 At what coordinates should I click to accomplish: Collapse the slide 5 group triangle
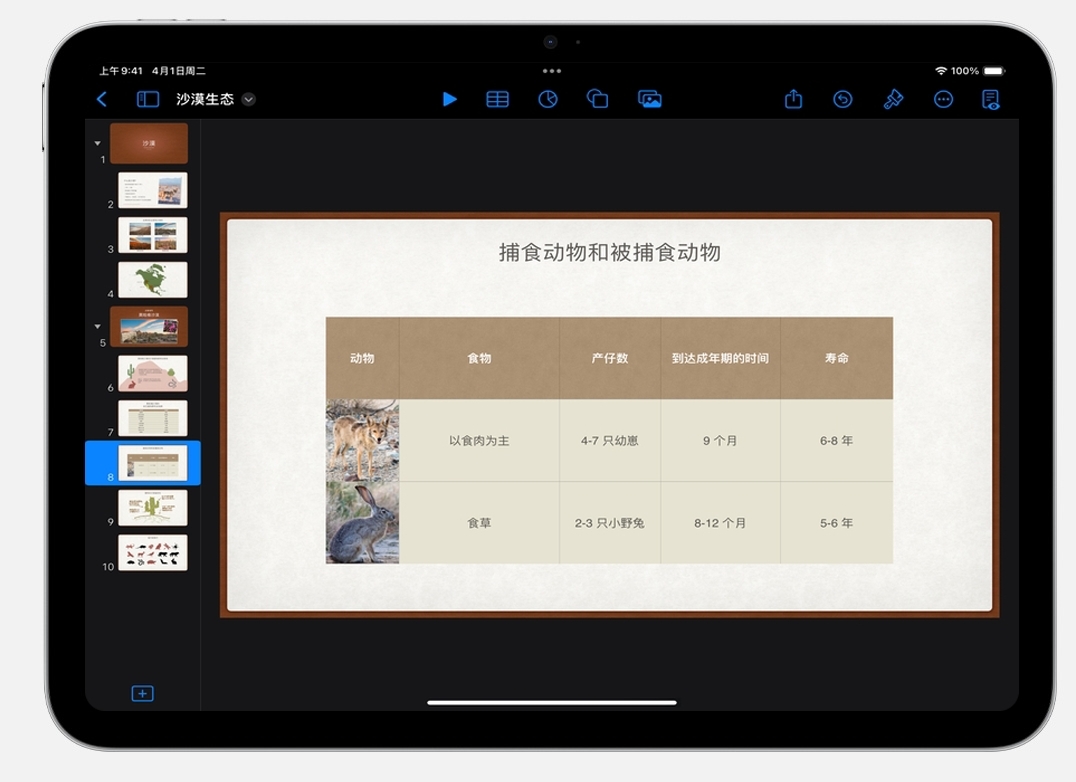tap(97, 326)
